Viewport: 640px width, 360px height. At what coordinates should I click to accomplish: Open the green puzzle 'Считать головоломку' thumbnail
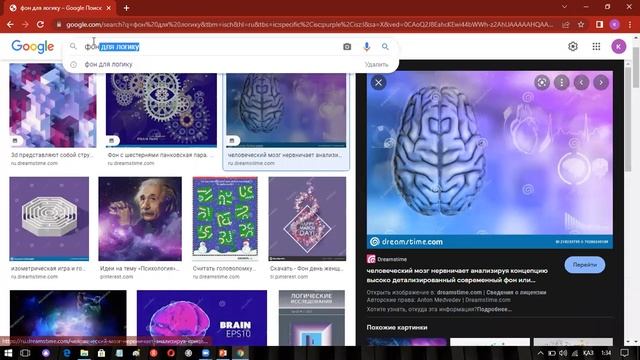(x=225, y=219)
